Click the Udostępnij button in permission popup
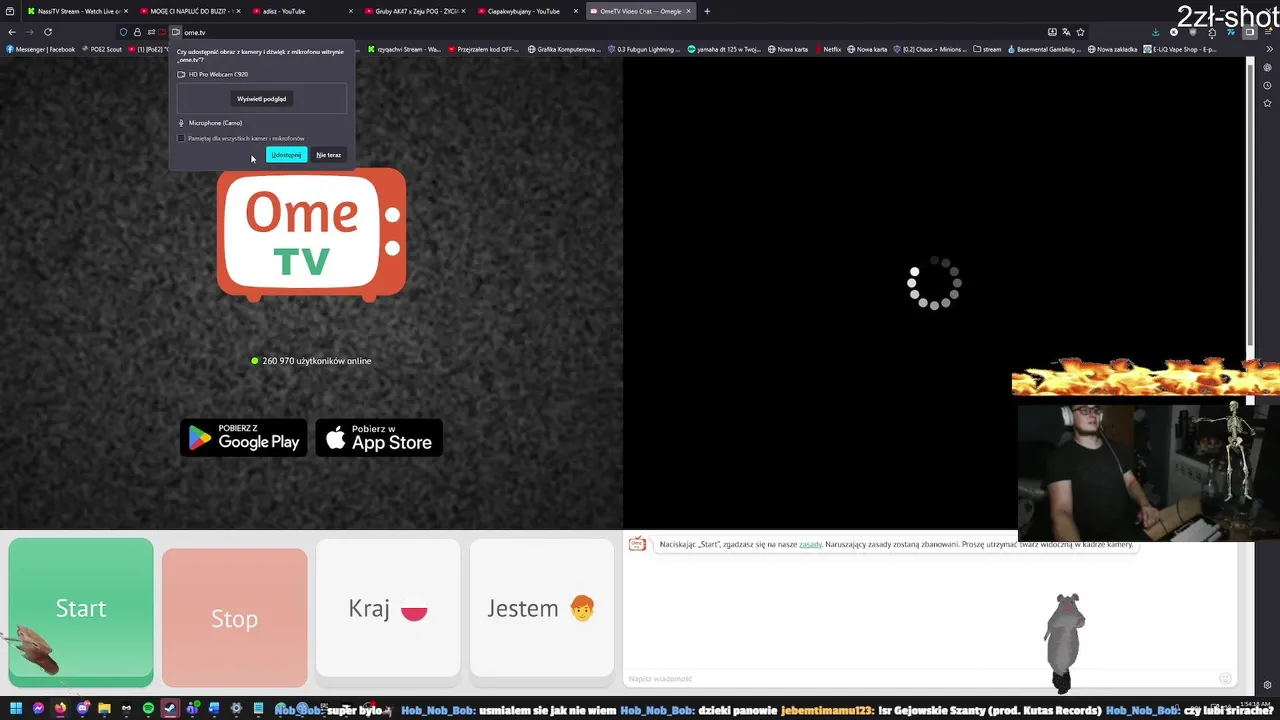The width and height of the screenshot is (1280, 720). [x=286, y=155]
